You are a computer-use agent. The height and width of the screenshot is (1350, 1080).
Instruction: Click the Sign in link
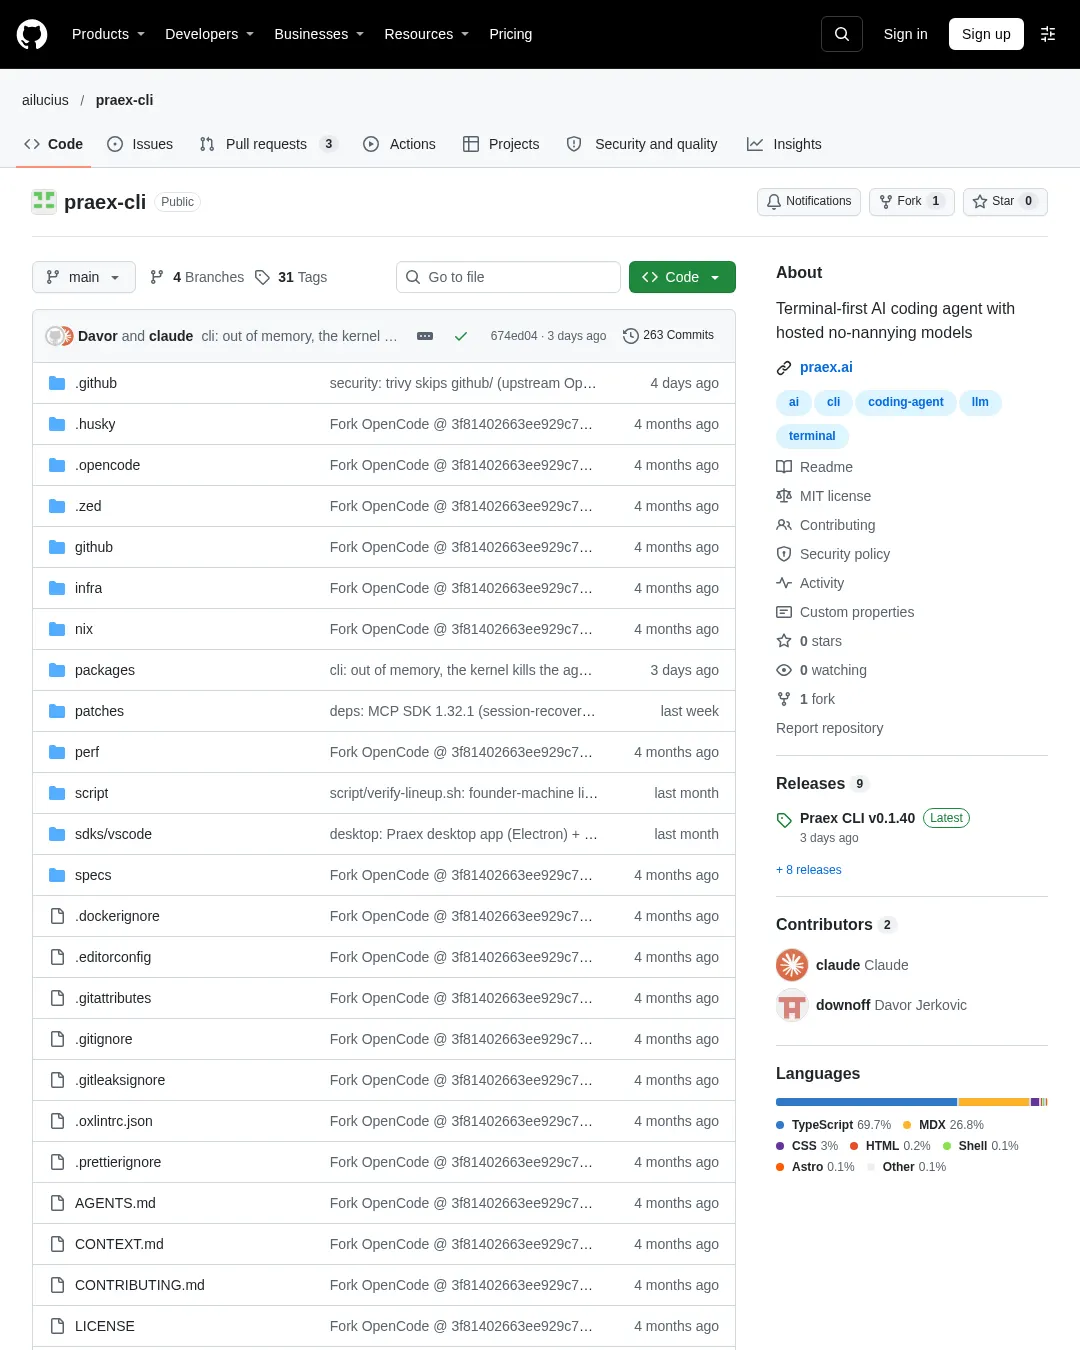[906, 34]
